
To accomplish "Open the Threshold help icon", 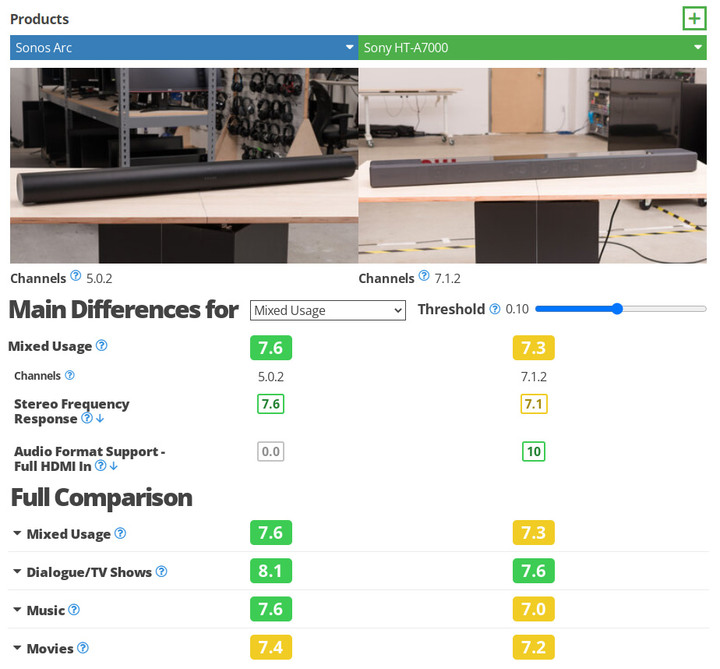I will [x=495, y=309].
